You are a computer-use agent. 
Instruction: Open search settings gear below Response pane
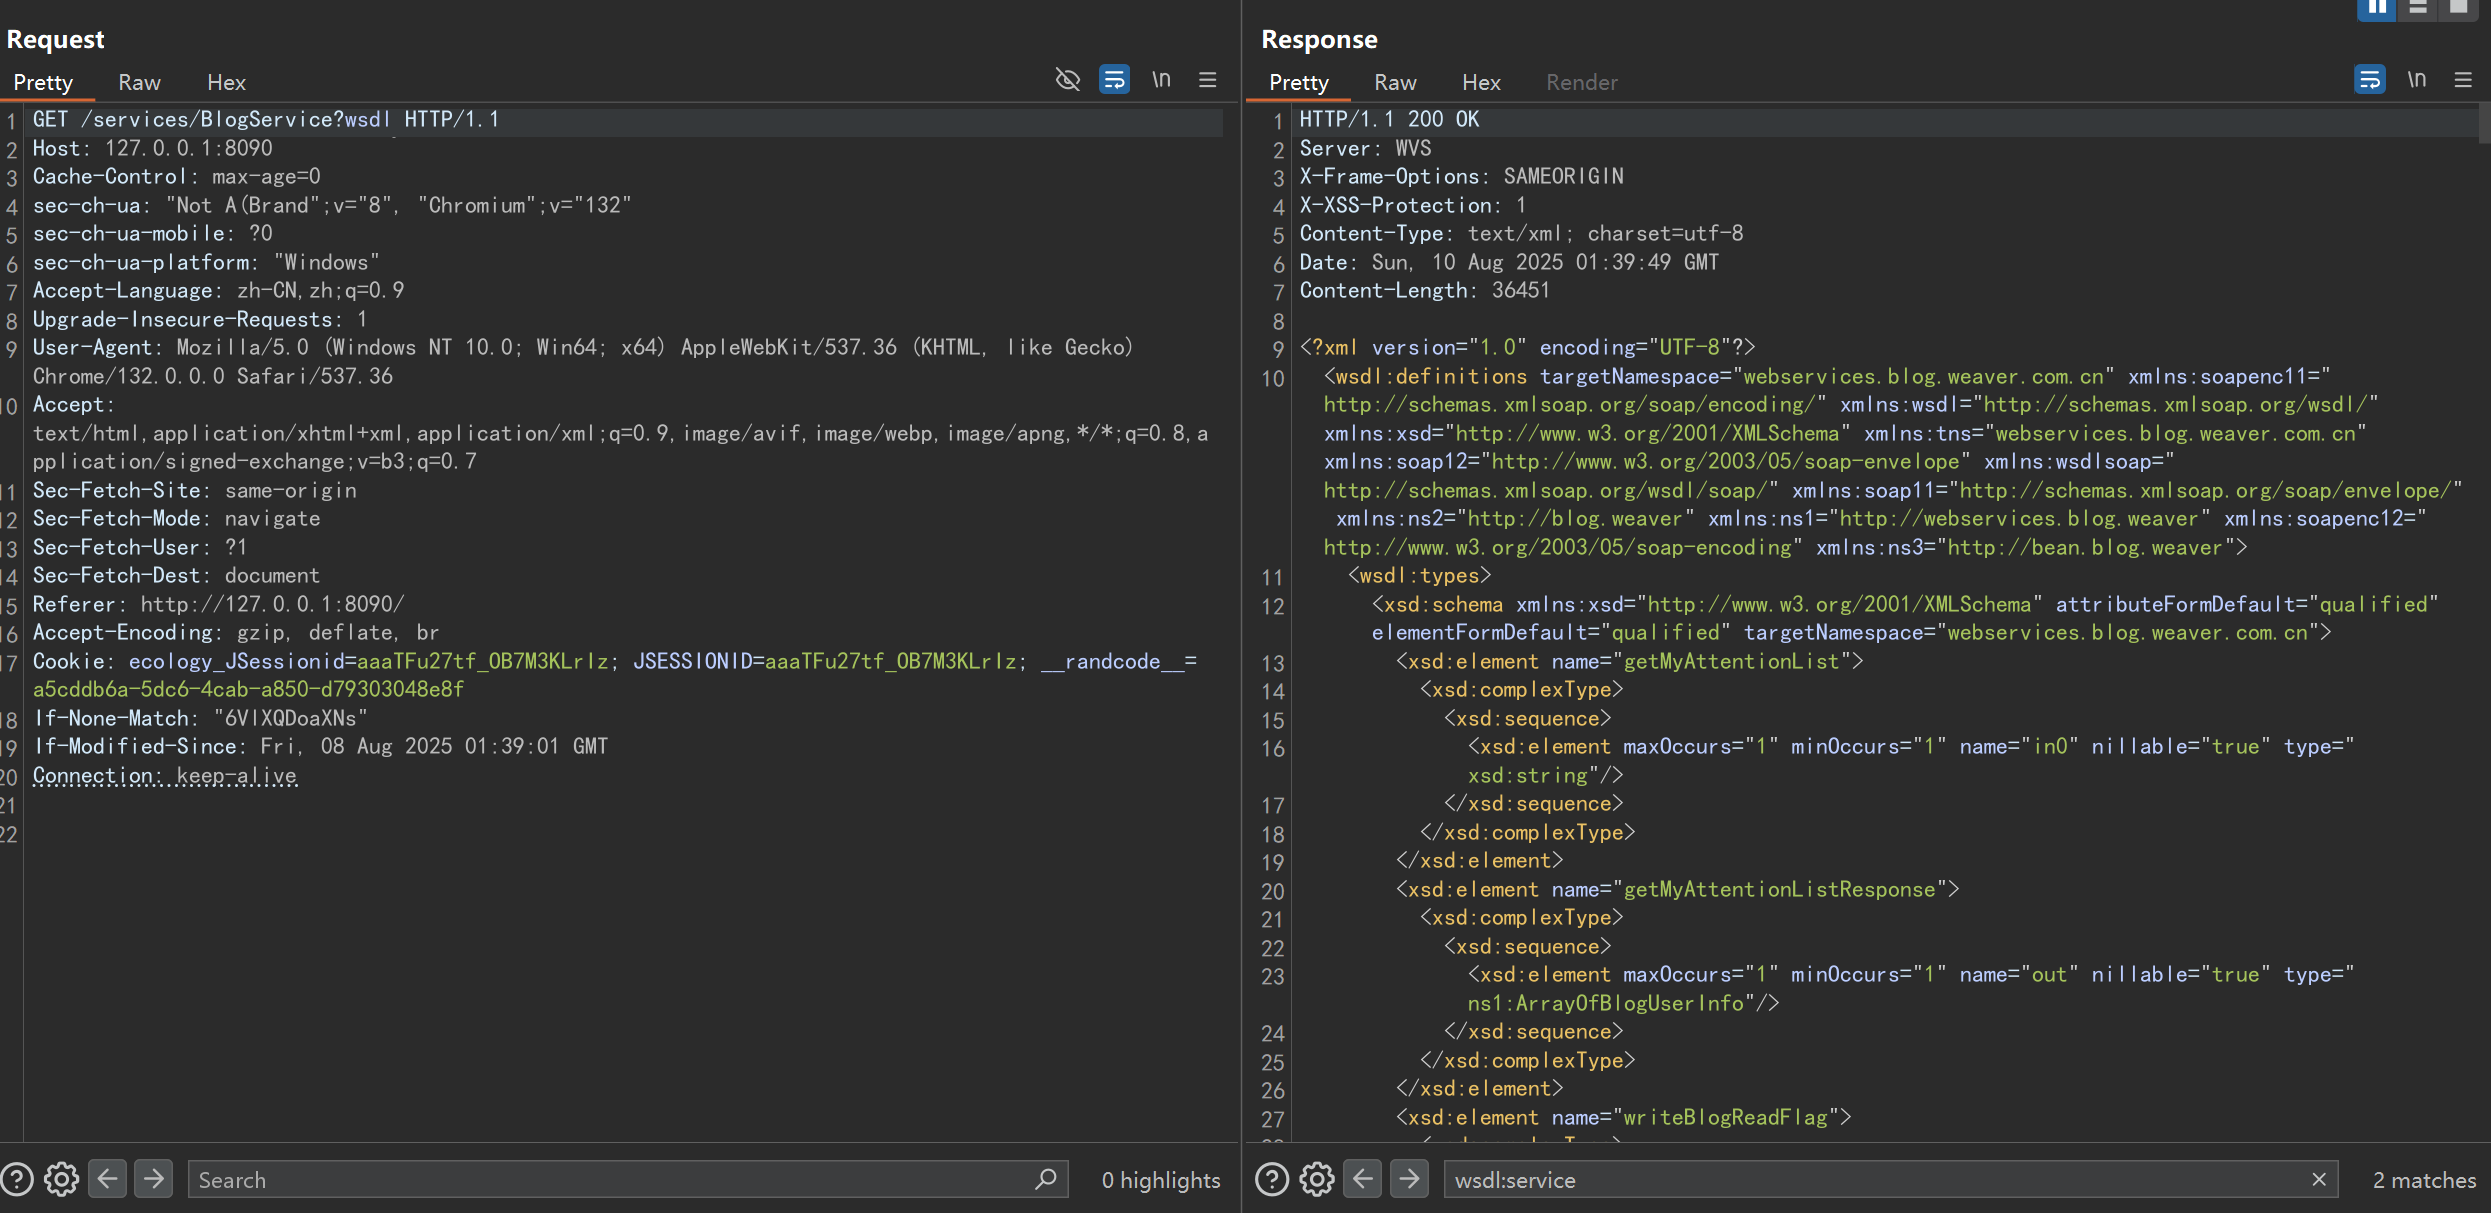[1317, 1179]
